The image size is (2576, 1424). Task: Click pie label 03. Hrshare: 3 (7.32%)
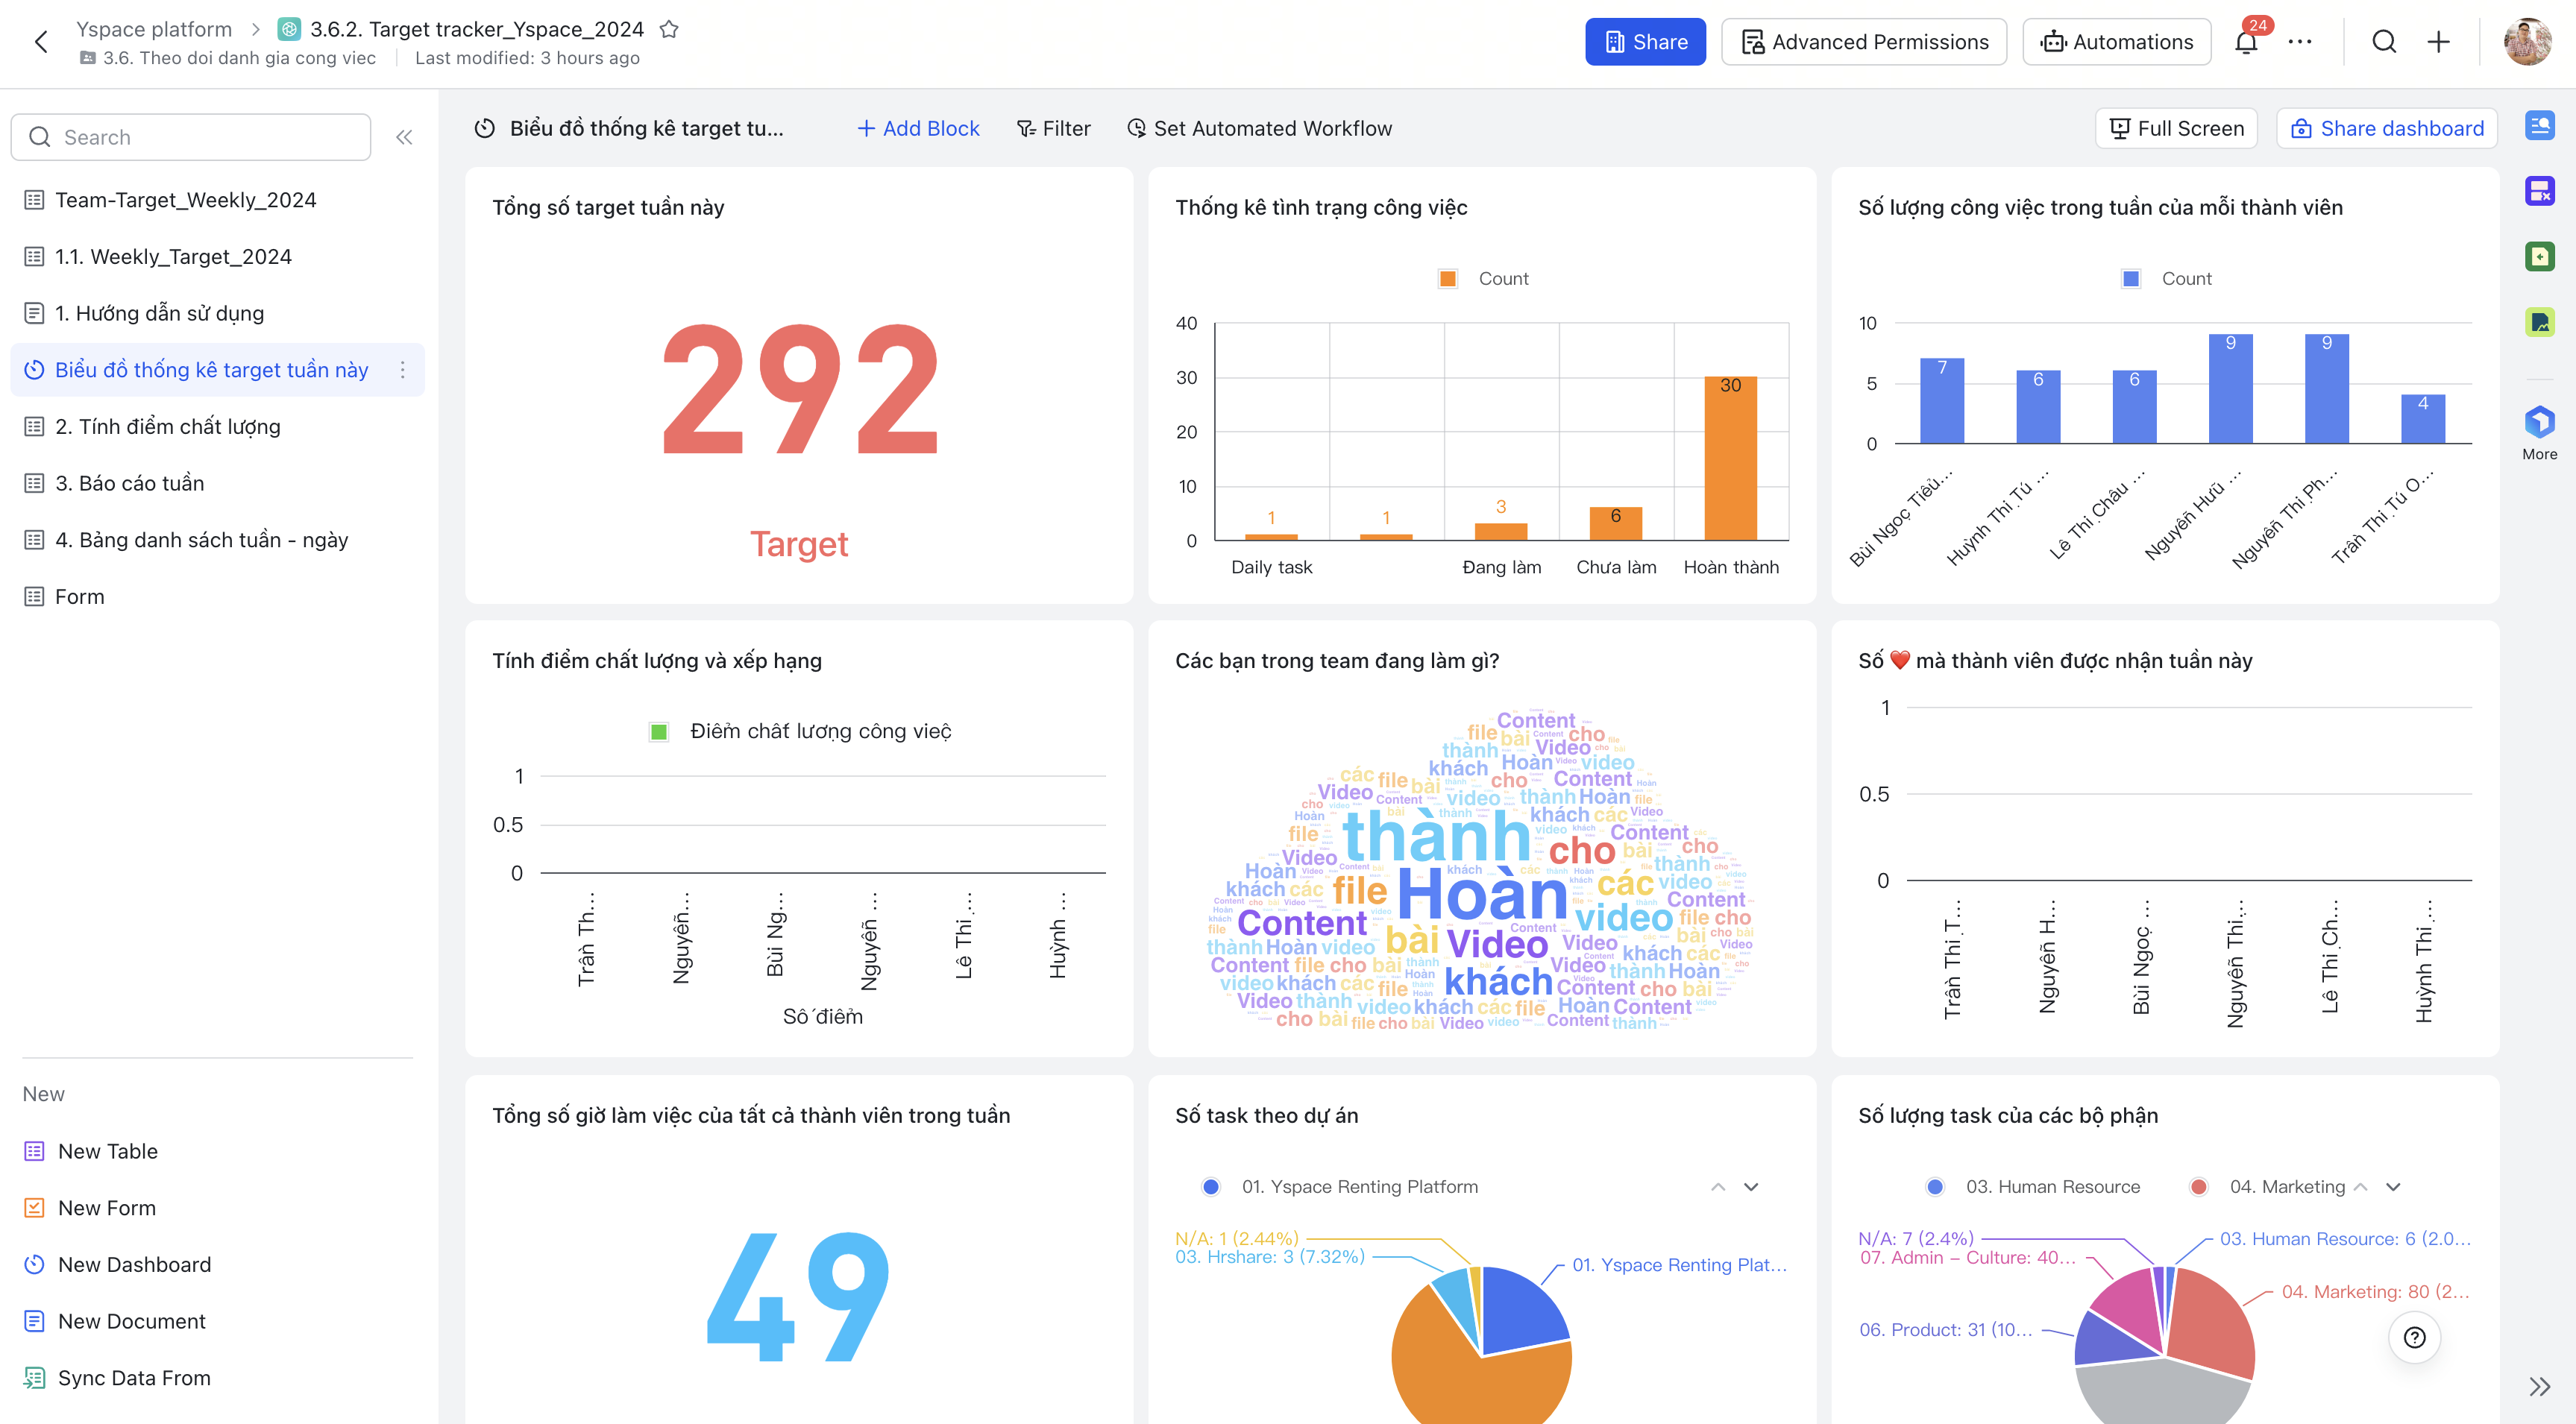pos(1270,1257)
